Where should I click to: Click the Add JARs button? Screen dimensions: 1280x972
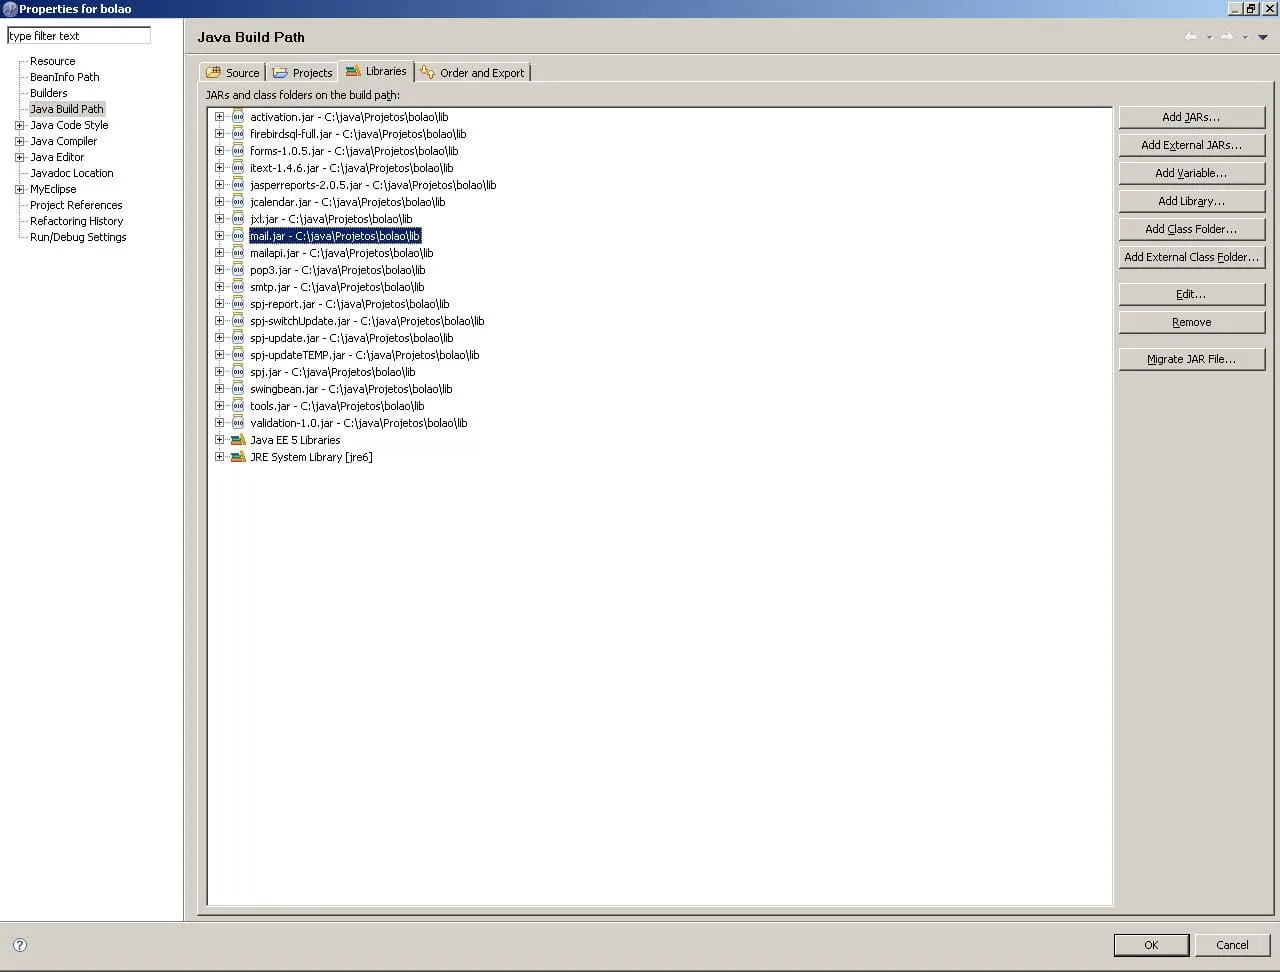(x=1191, y=117)
